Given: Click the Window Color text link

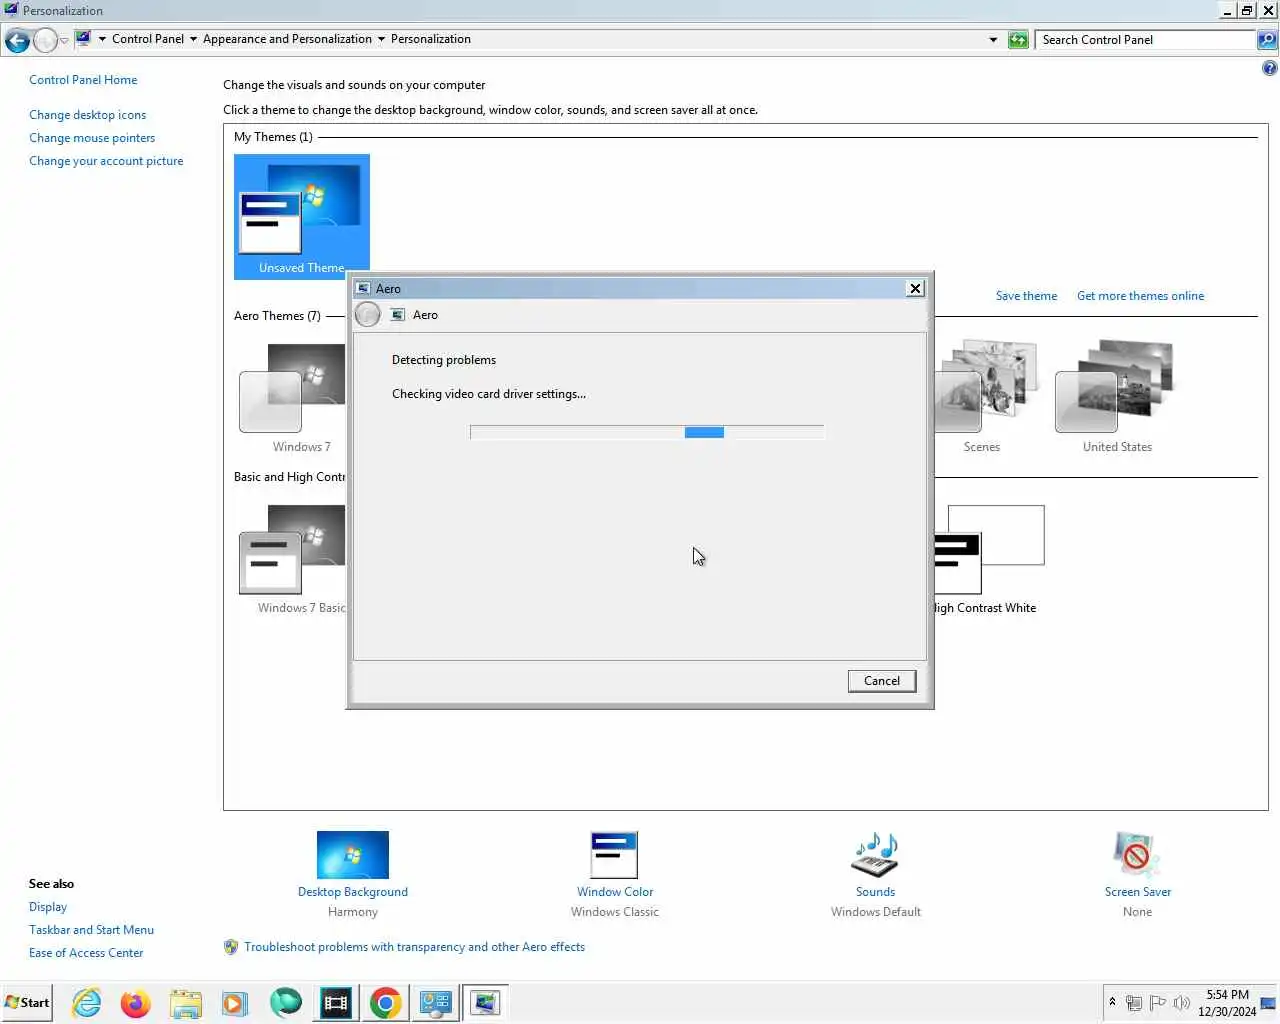Looking at the screenshot, I should point(615,892).
